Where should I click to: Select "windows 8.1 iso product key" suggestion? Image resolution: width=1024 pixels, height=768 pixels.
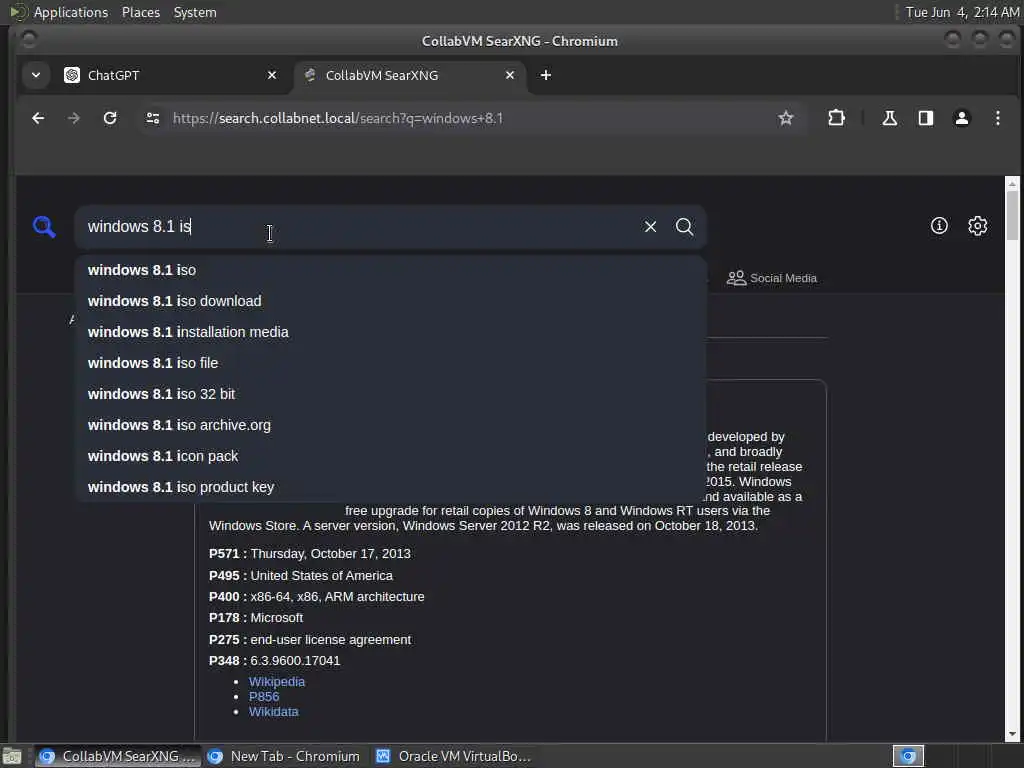tap(391, 487)
